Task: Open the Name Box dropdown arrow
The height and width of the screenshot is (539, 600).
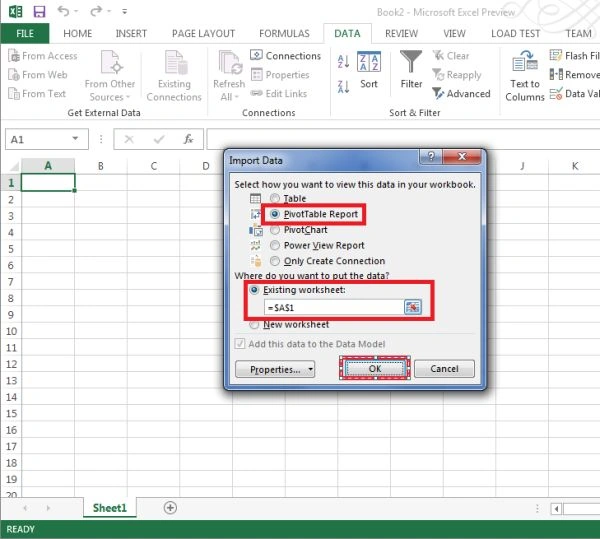Action: pyautogui.click(x=75, y=139)
